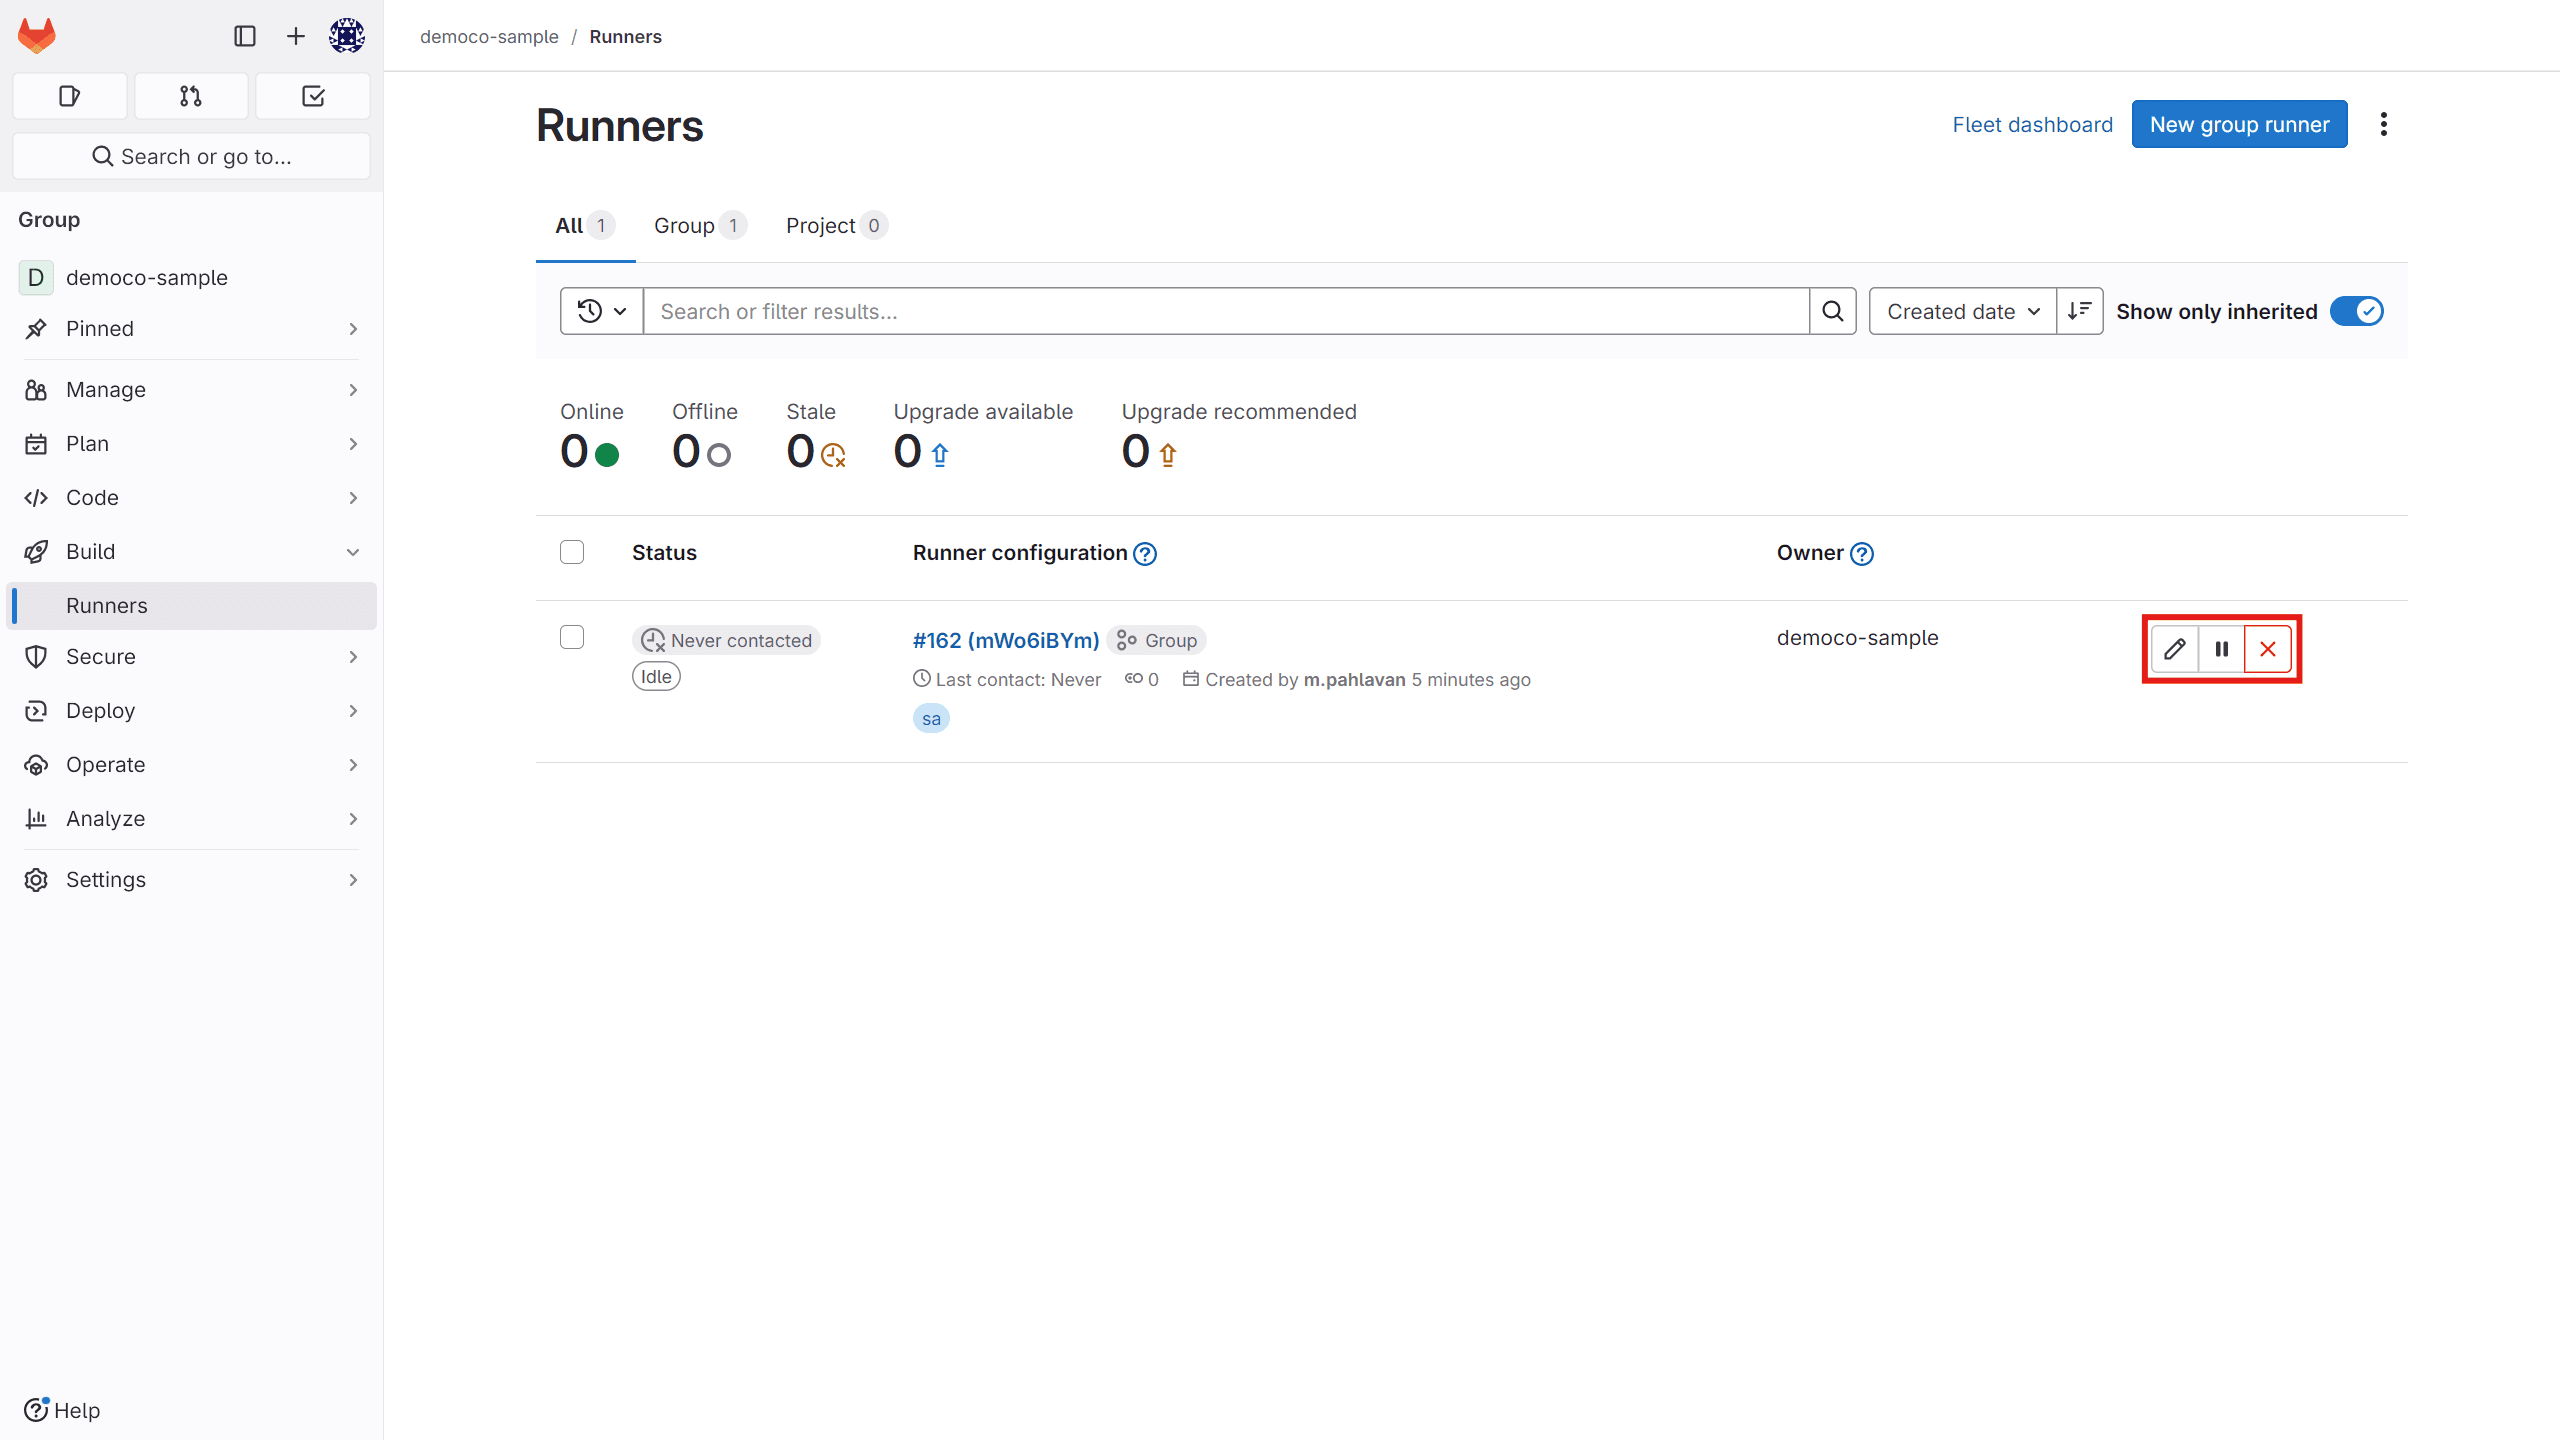Click the New group runner button
2560x1440 pixels.
coord(2240,124)
